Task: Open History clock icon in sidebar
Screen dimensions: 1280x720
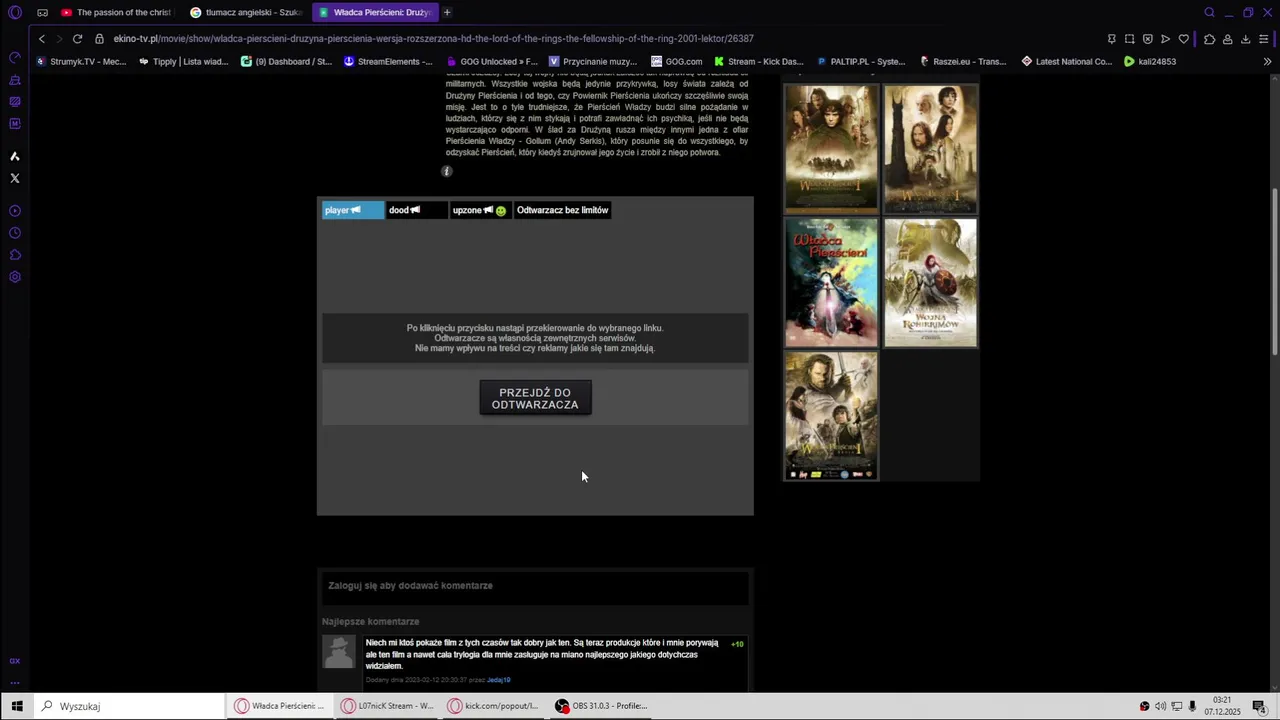Action: coord(15,233)
